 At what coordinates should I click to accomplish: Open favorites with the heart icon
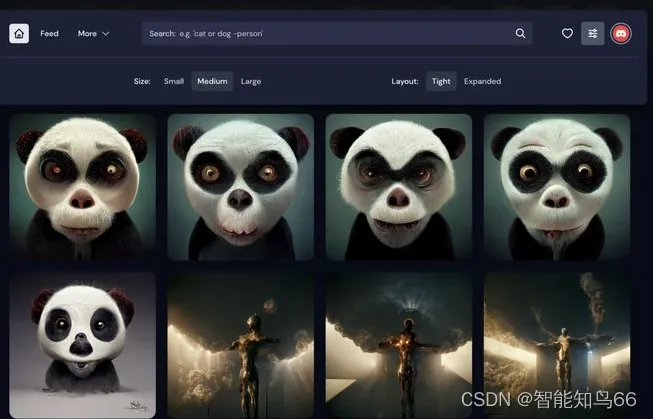tap(567, 33)
